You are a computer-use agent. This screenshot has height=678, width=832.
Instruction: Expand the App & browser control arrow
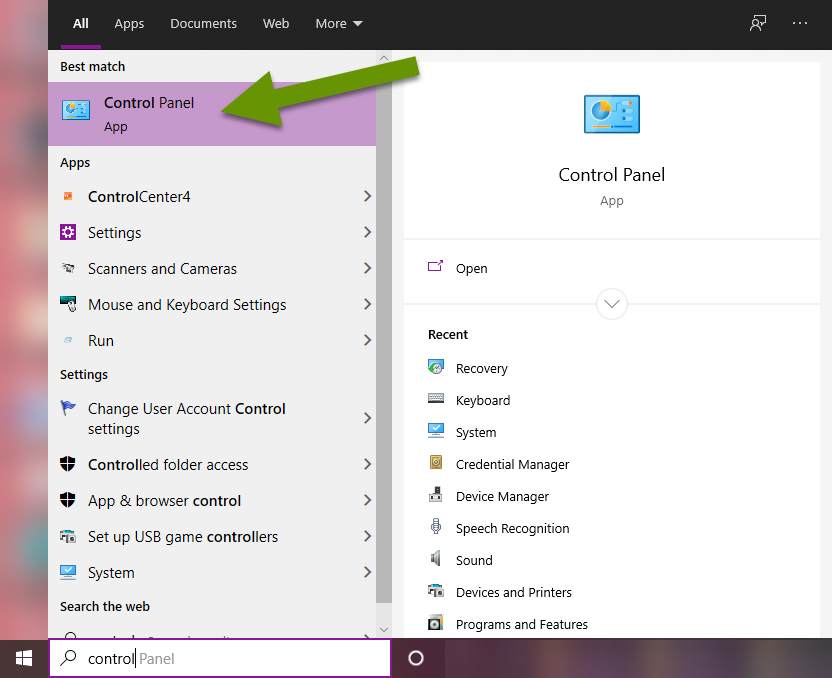(367, 500)
